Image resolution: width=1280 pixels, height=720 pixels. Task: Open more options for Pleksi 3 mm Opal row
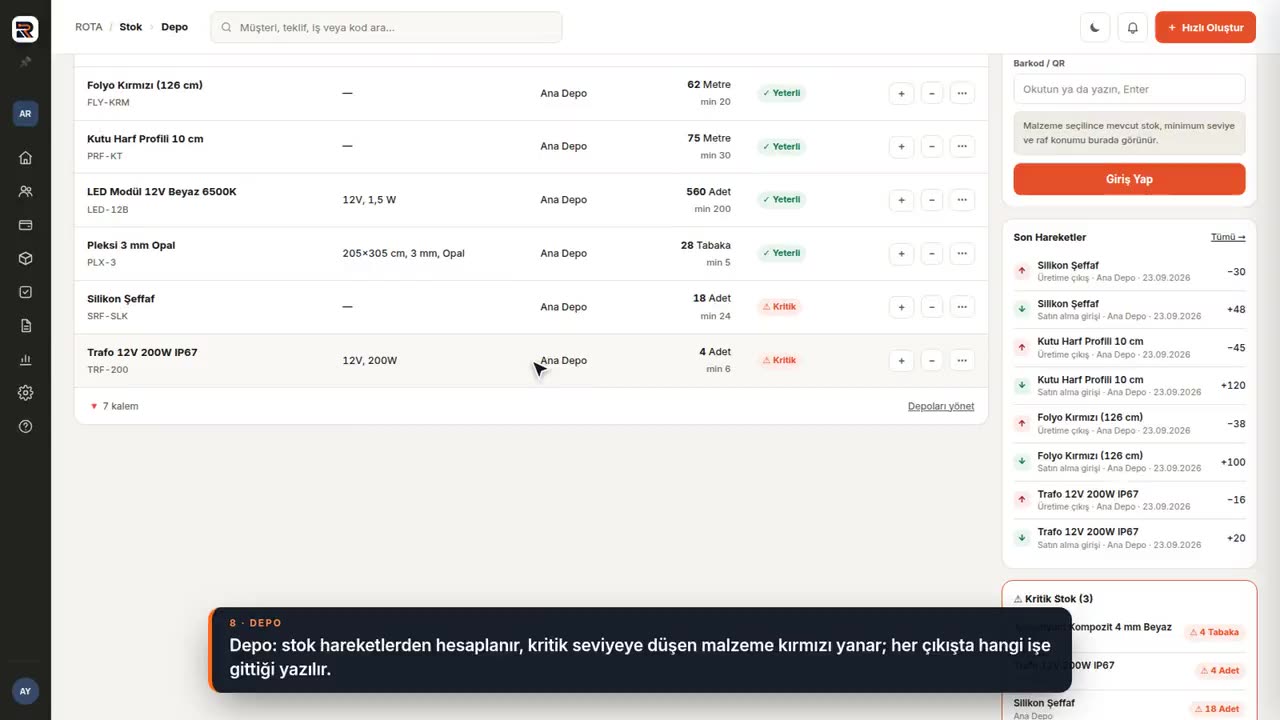[962, 253]
